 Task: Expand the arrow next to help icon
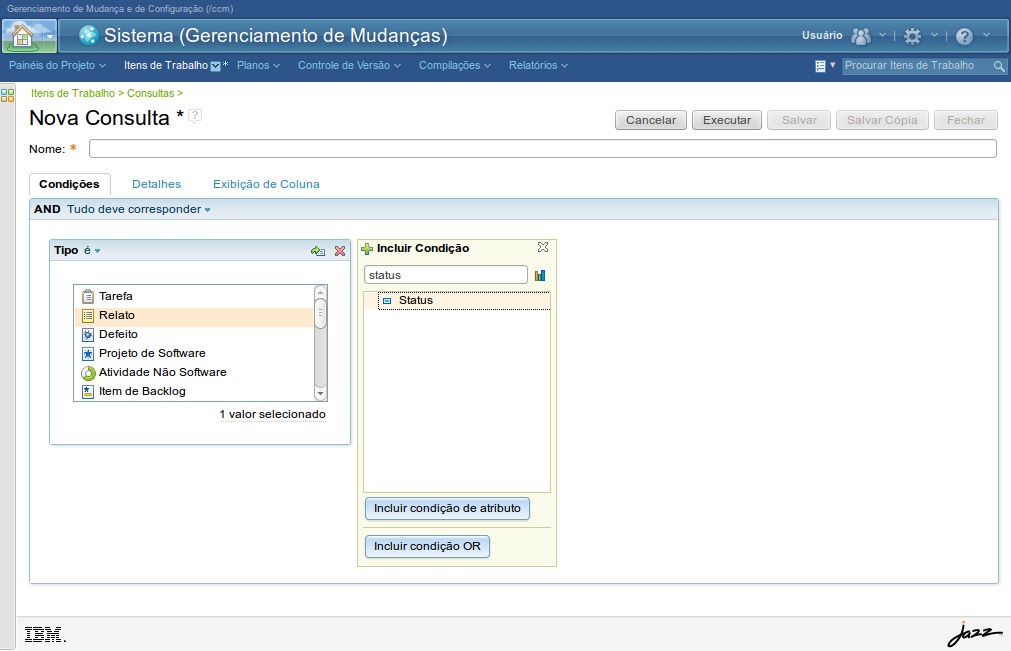pos(986,35)
